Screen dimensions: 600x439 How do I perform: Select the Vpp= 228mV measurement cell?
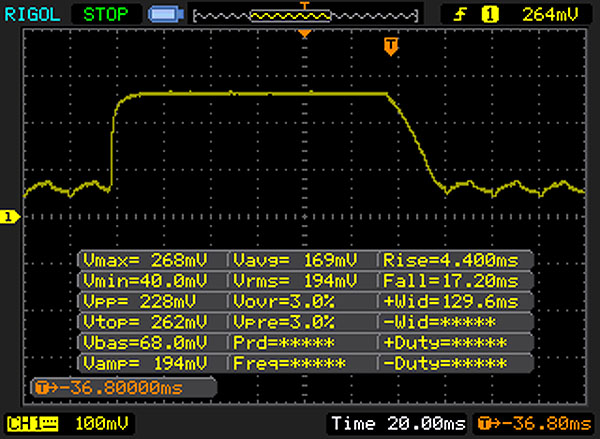point(153,300)
